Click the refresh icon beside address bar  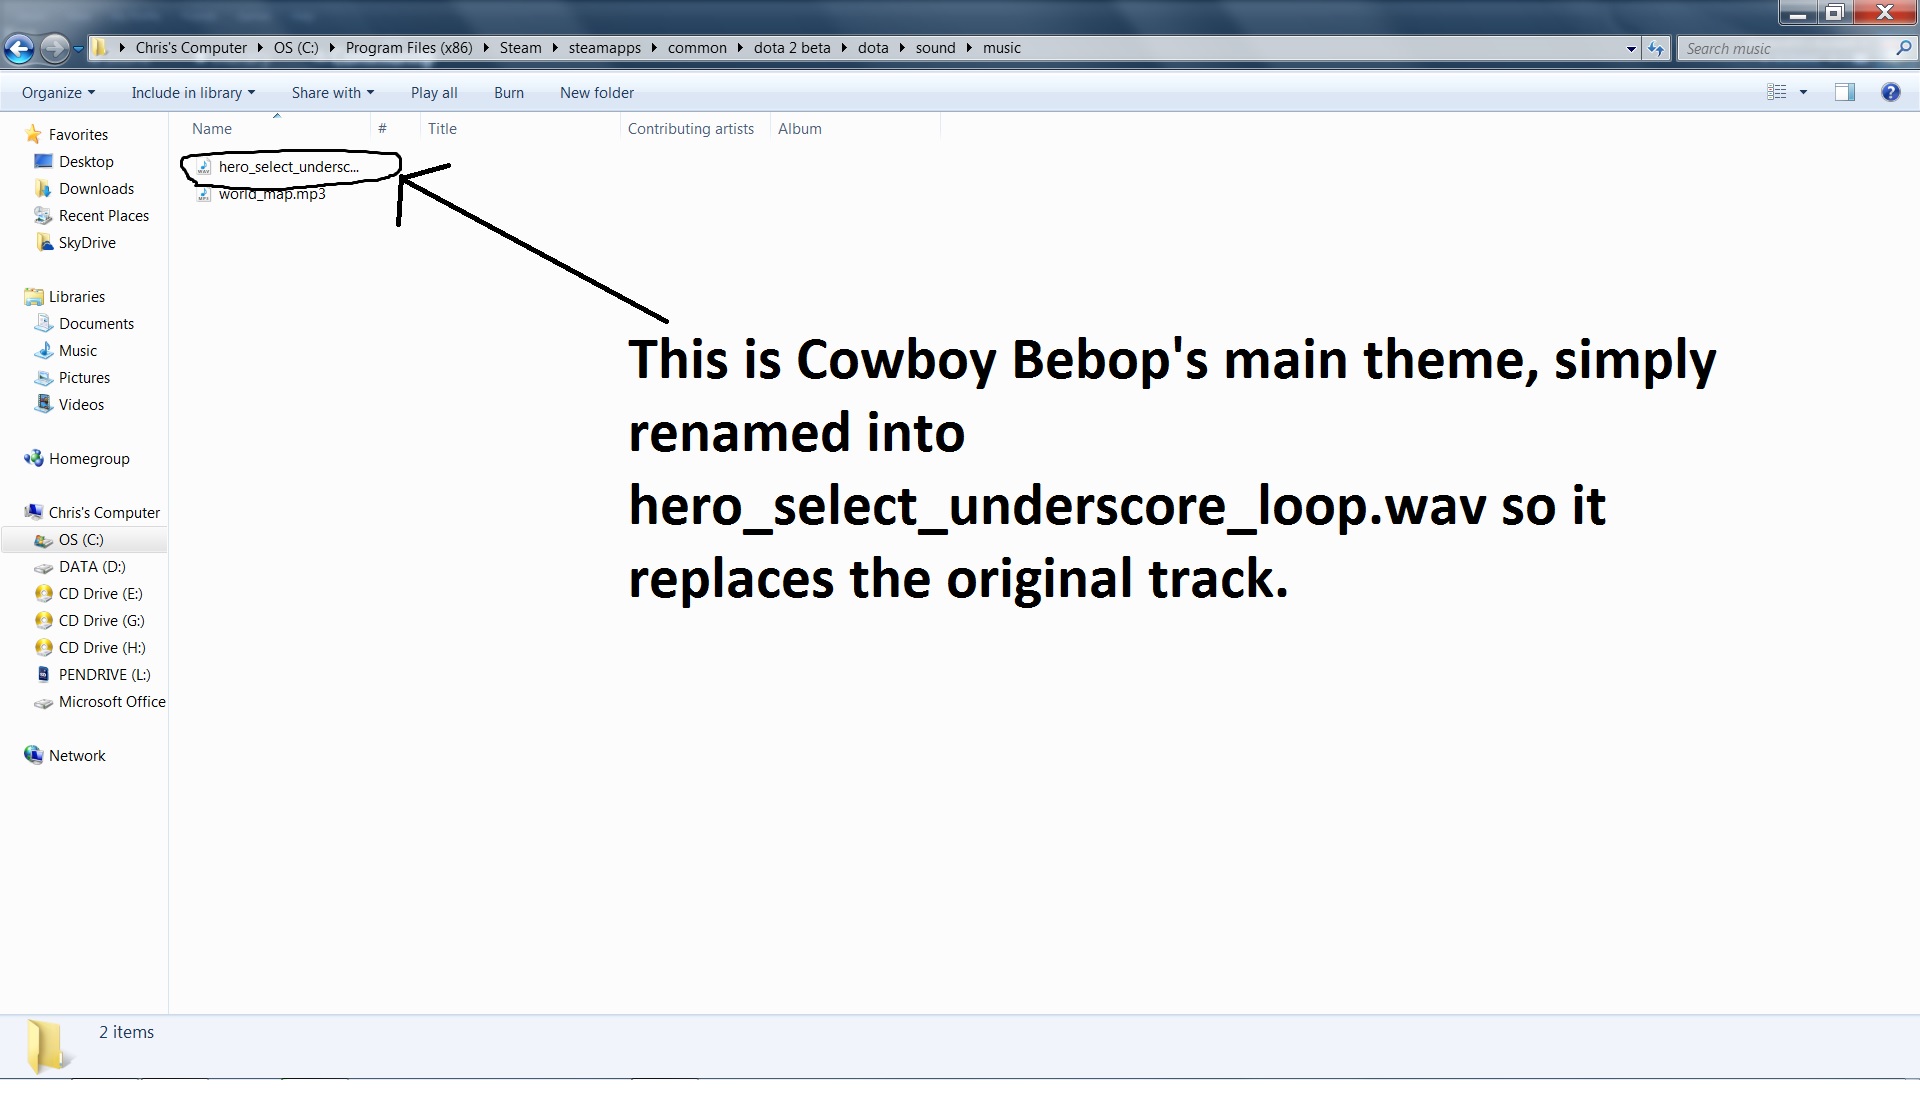(1656, 48)
